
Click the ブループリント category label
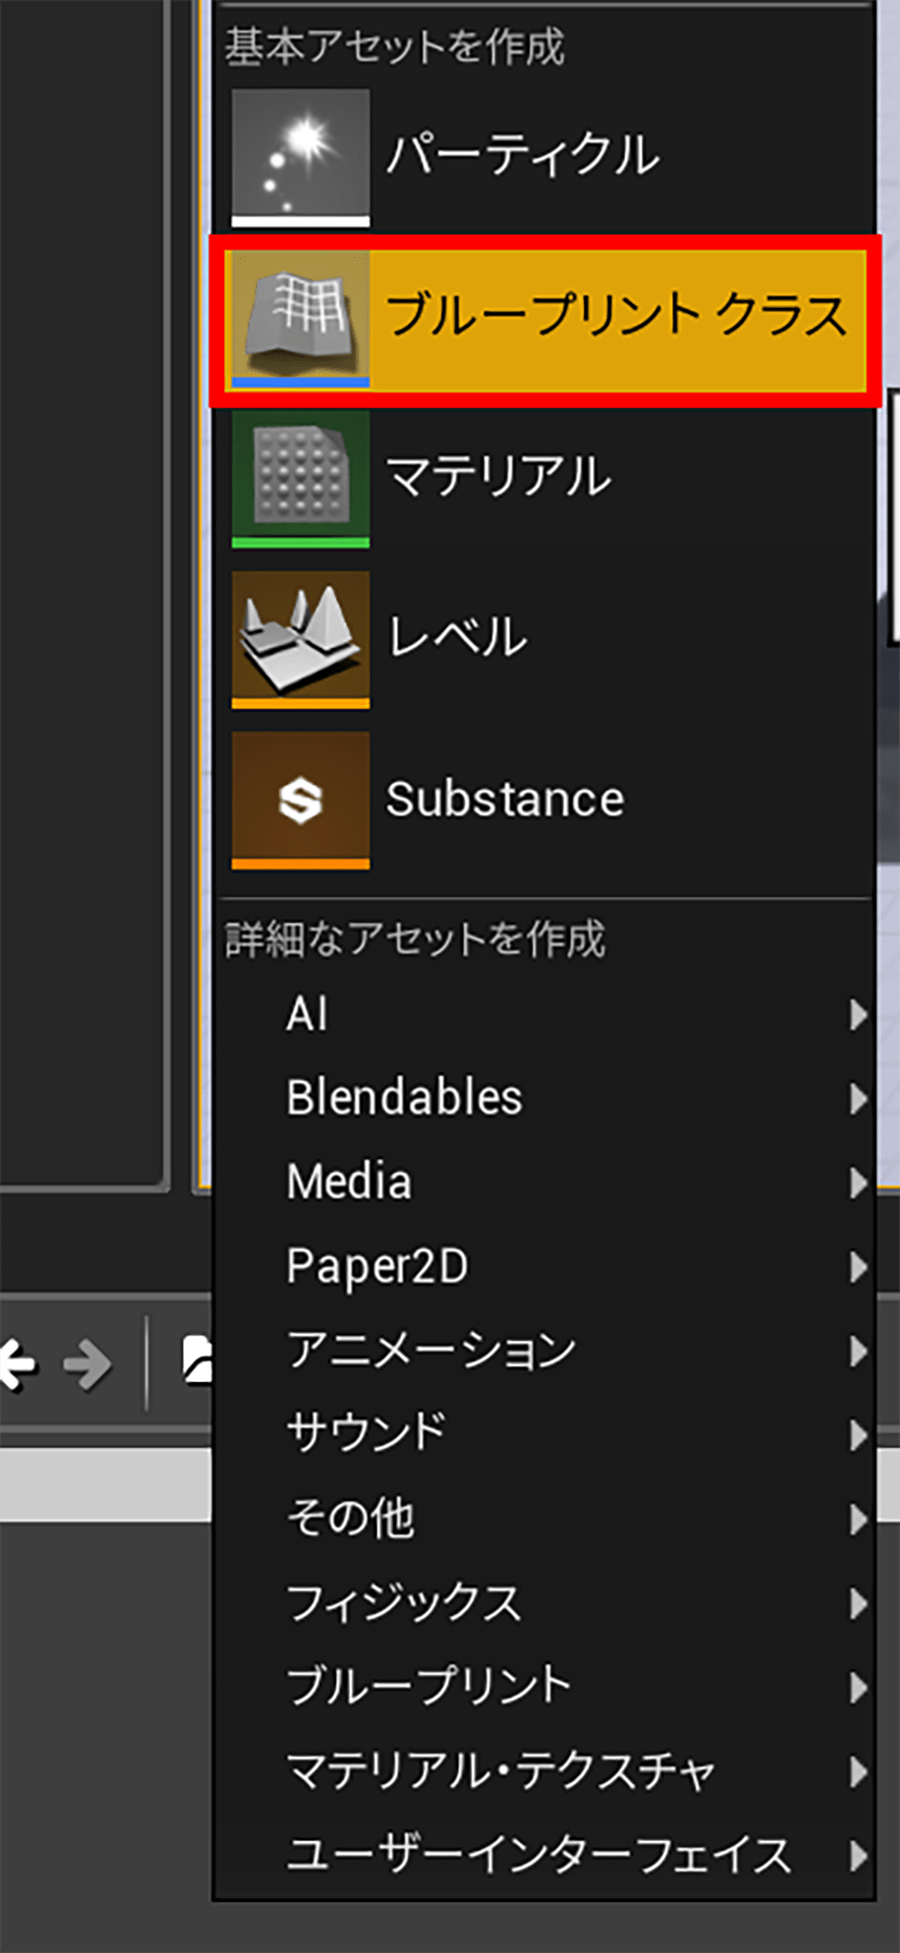(429, 1687)
